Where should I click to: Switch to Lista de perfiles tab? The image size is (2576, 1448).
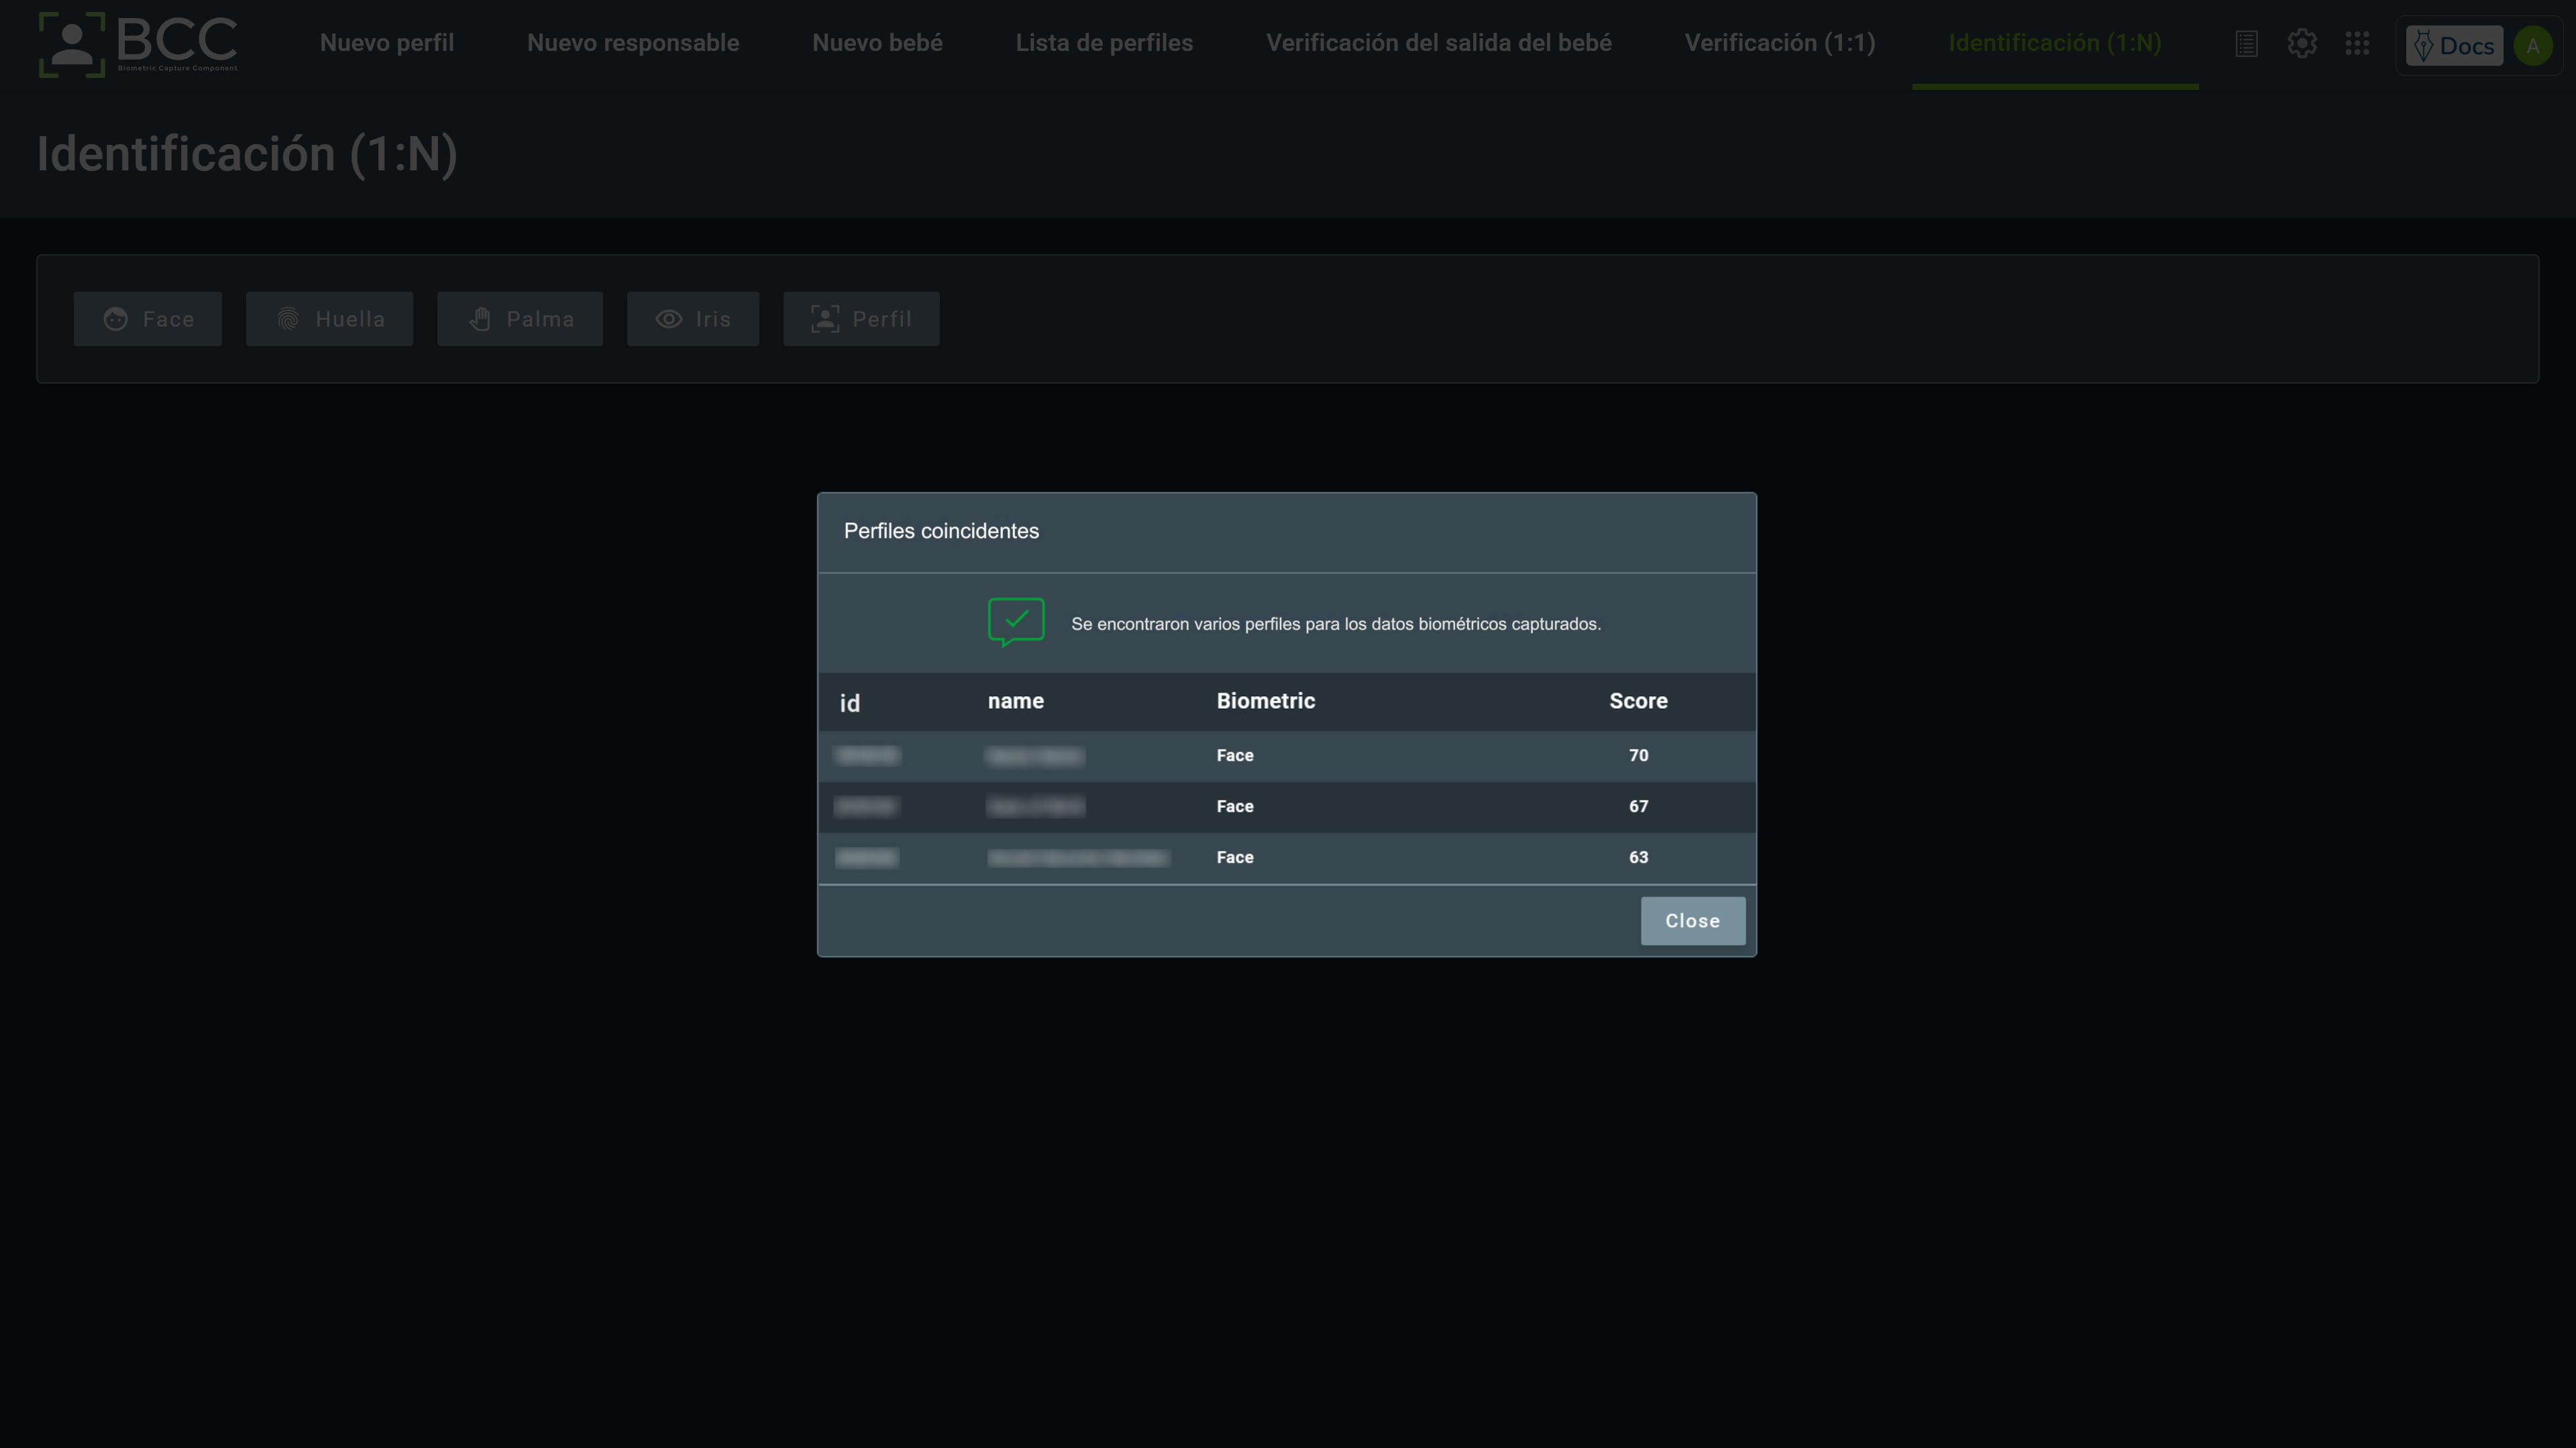pos(1104,43)
